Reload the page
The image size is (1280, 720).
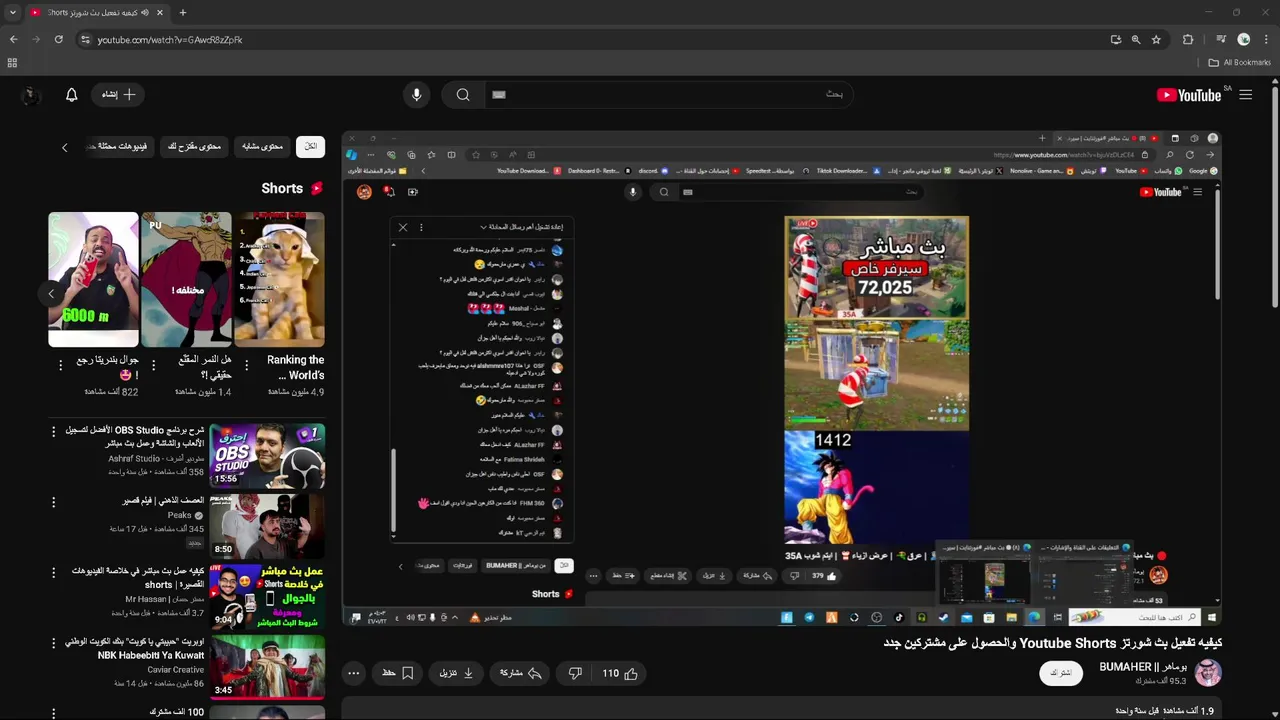(x=59, y=39)
